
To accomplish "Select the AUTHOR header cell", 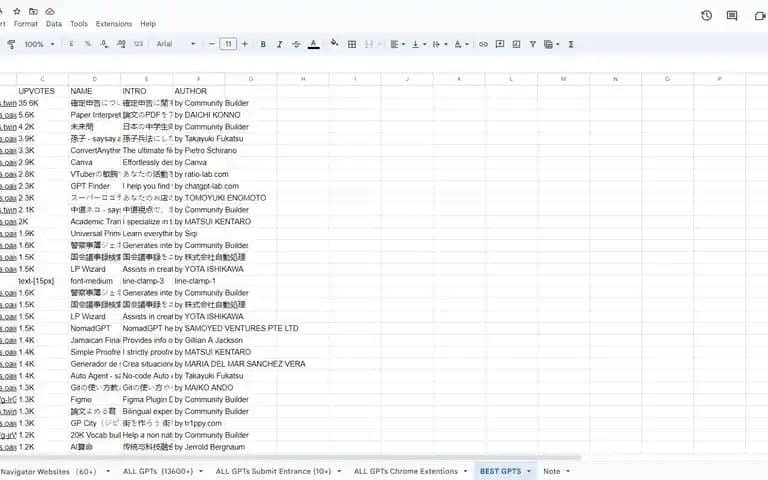I will click(x=199, y=91).
